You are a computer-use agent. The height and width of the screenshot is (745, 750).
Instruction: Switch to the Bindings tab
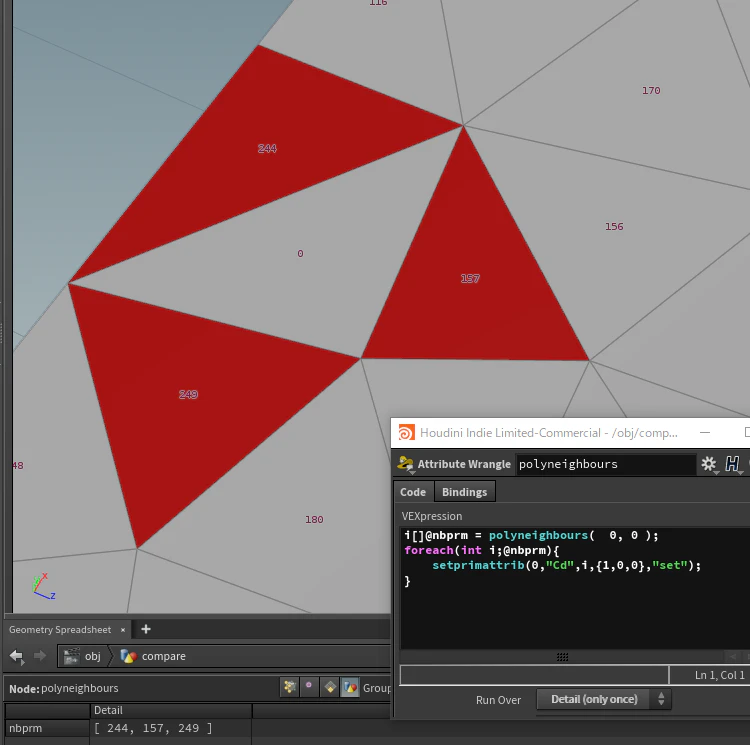[x=464, y=492]
